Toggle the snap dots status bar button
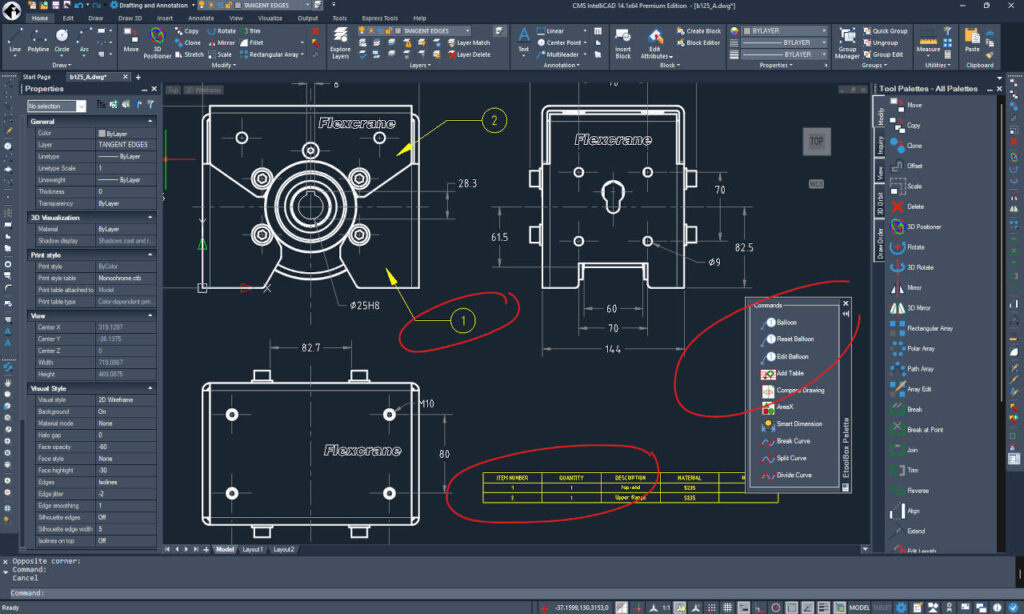Screen dimensions: 1024x614 pyautogui.click(x=711, y=607)
